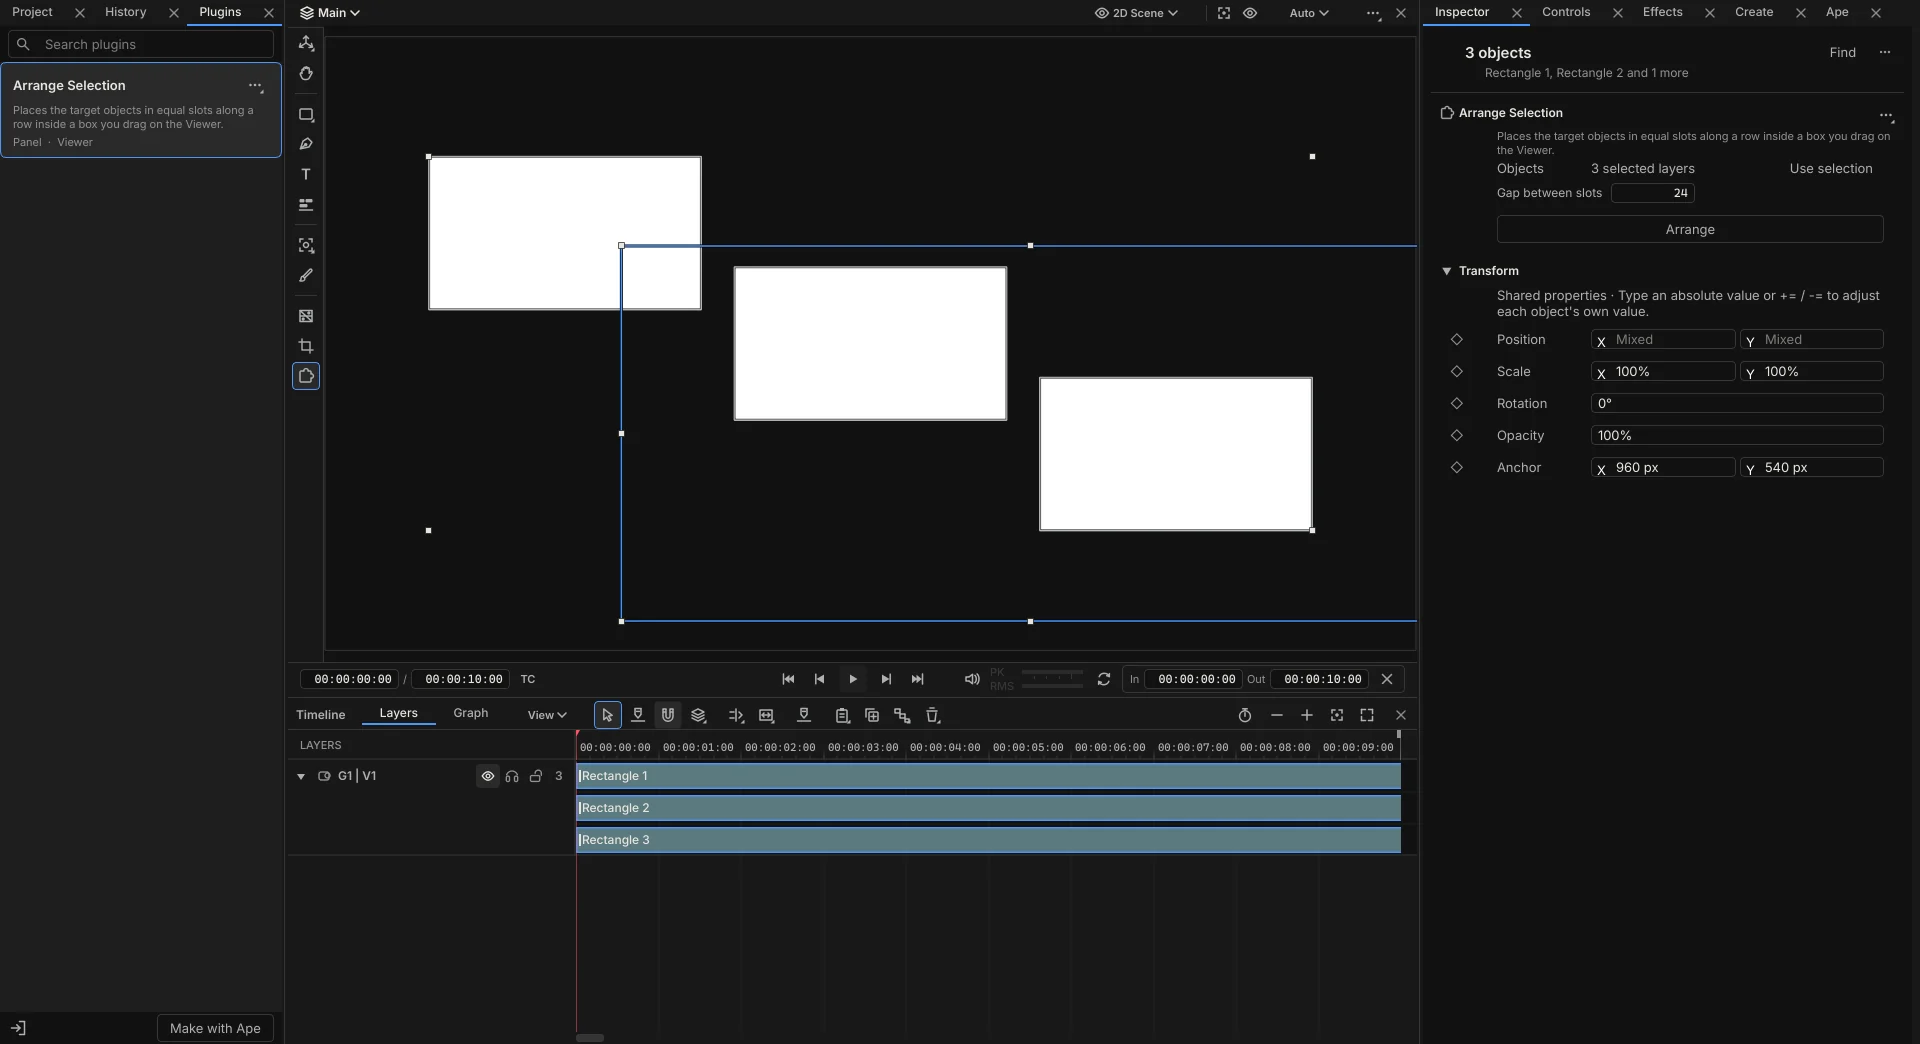Open the Auto quality dropdown
Screen dimensions: 1920x1044
(x=1309, y=13)
